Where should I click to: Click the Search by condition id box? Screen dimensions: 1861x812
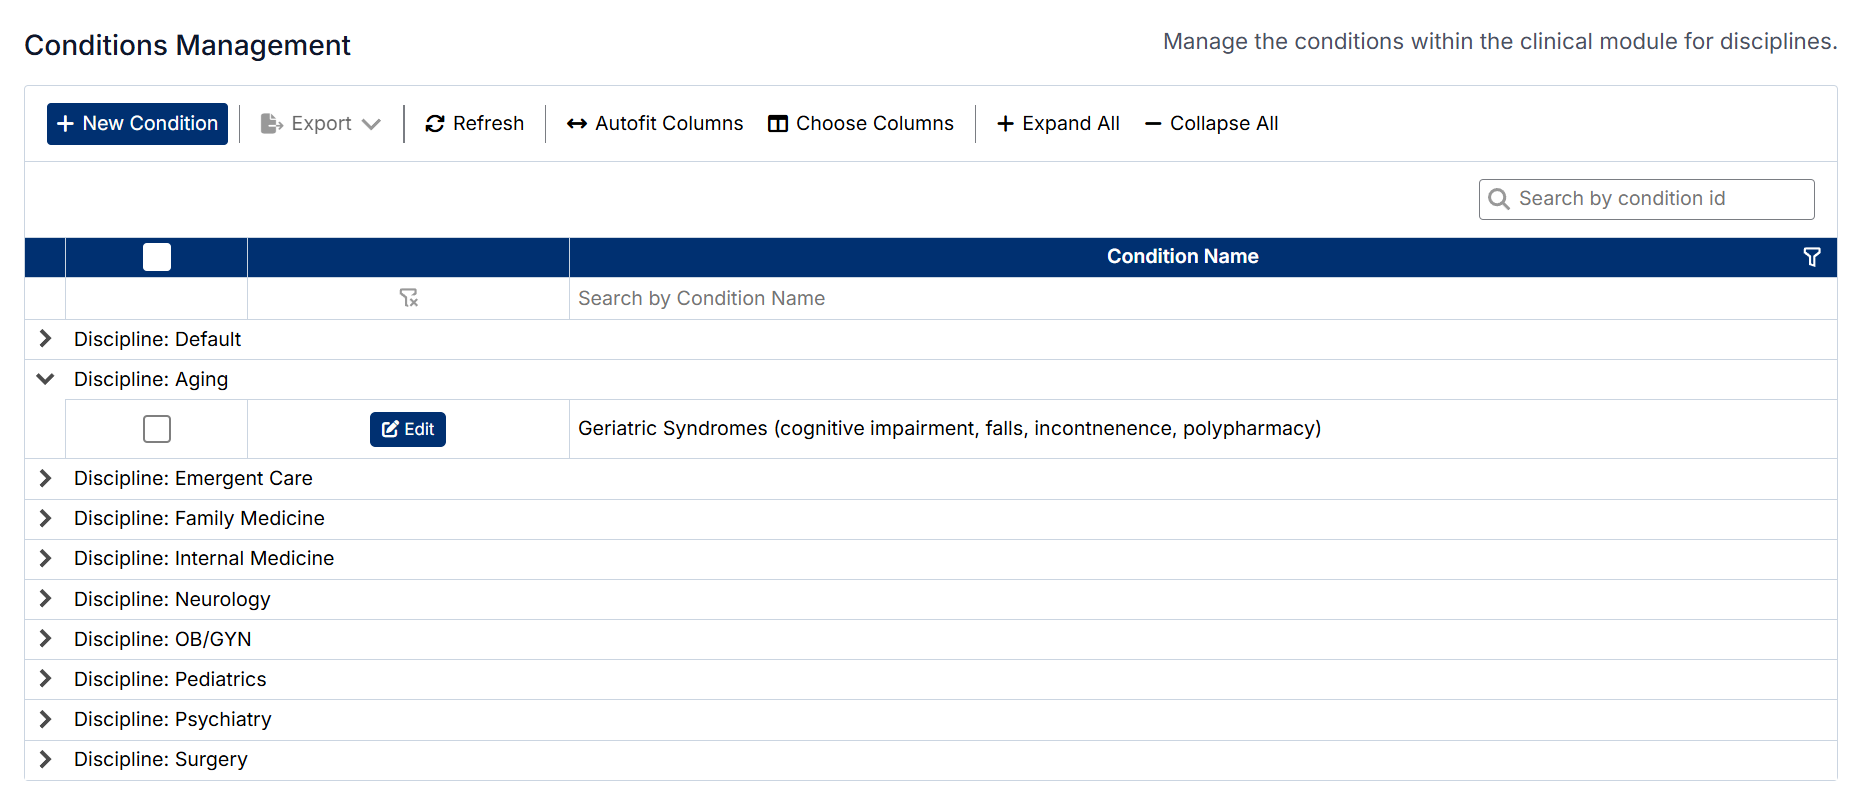(1660, 199)
